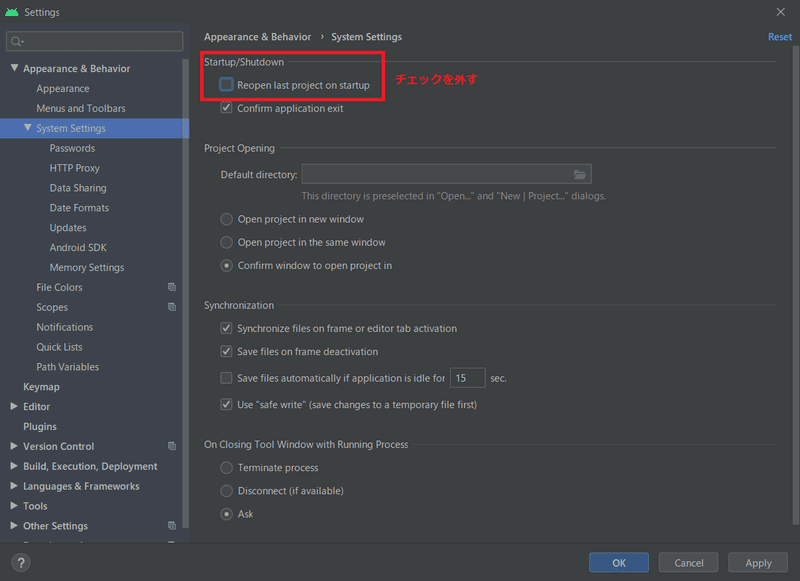Uncheck Confirm application exit
This screenshot has height=581, width=800.
[227, 108]
